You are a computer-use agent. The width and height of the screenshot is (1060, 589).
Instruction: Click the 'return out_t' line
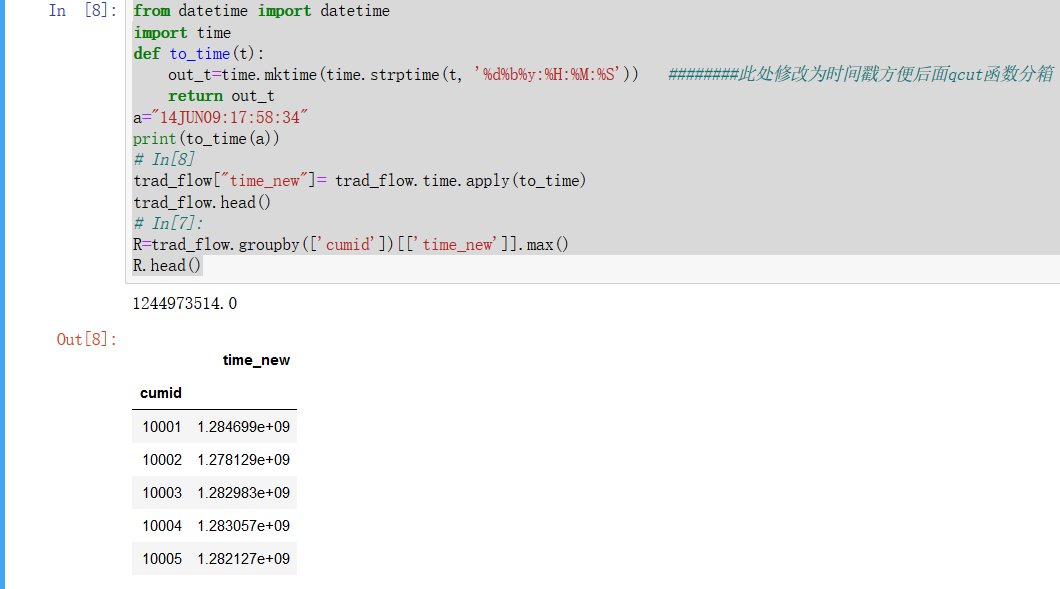(x=221, y=96)
